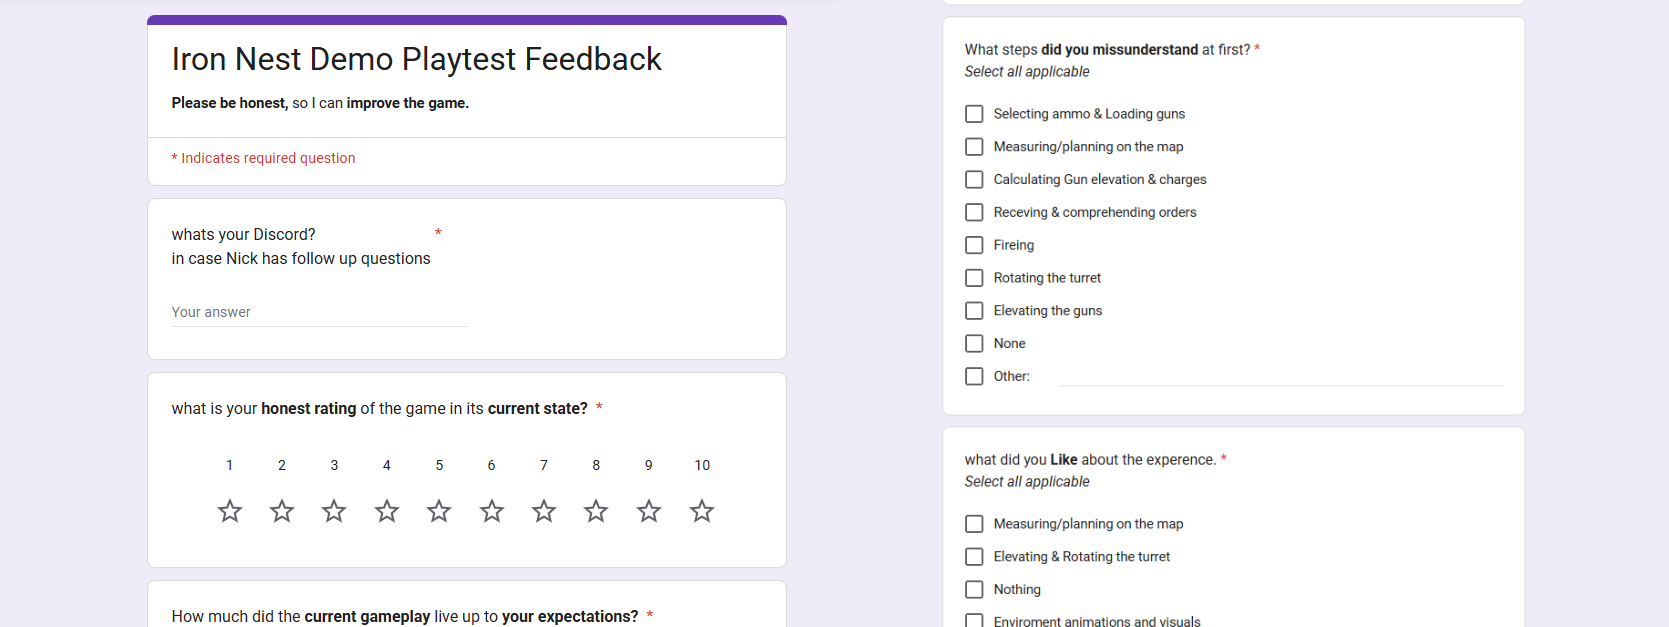This screenshot has height=627, width=1669.
Task: Check the 'Rotating the turret' option
Action: pos(974,278)
